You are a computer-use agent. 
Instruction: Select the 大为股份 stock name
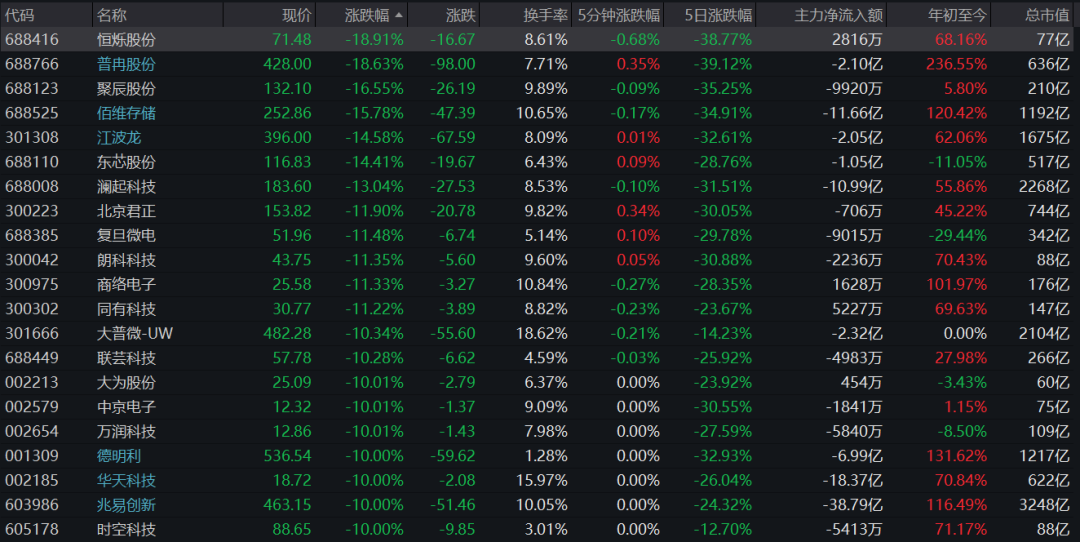tap(127, 382)
